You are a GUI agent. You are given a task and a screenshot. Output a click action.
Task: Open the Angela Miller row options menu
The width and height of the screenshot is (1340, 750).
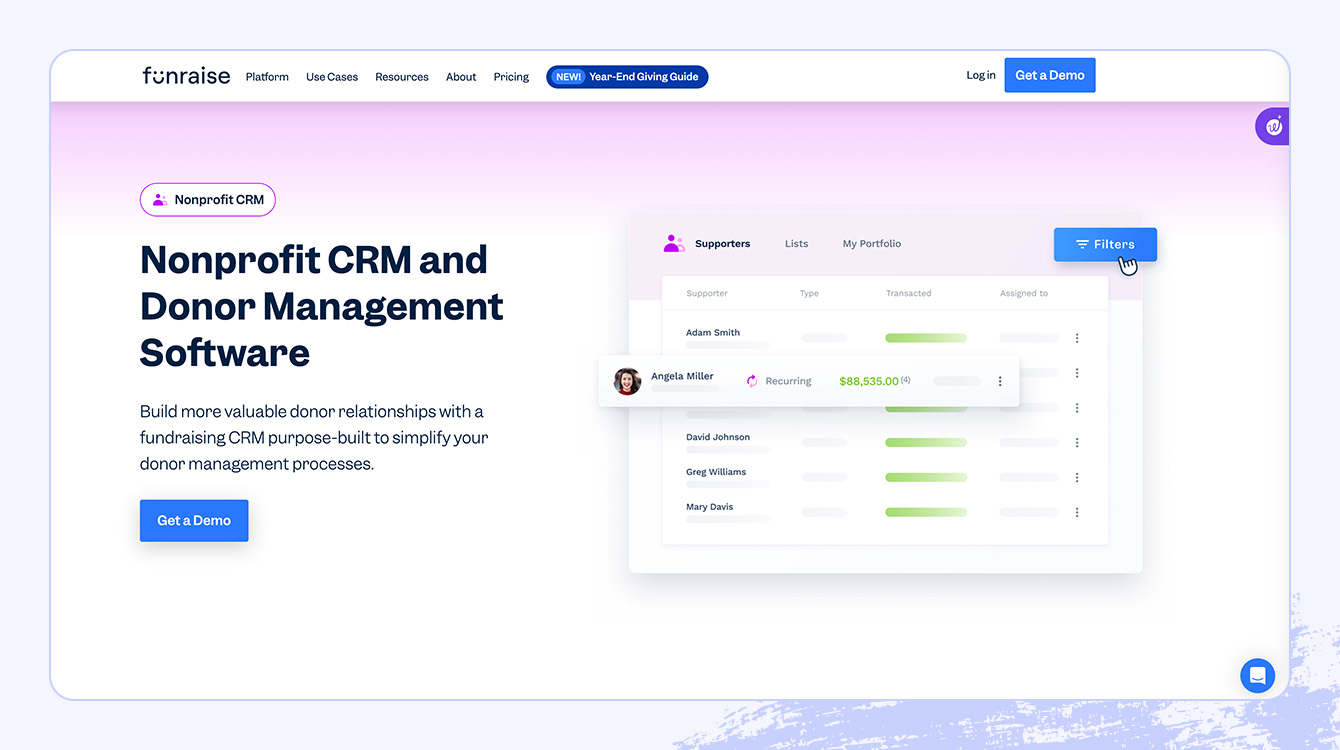tap(1000, 381)
